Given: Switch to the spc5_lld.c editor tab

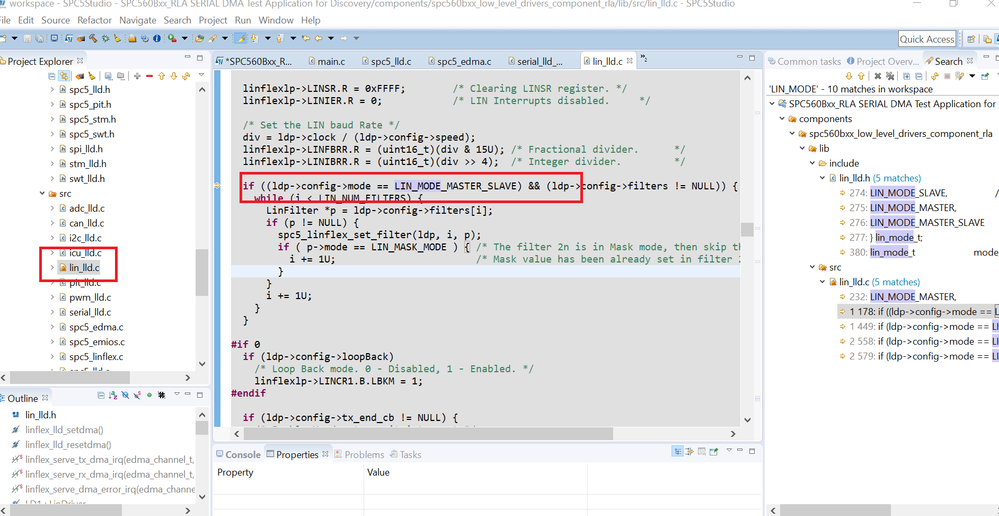Looking at the screenshot, I should (385, 62).
